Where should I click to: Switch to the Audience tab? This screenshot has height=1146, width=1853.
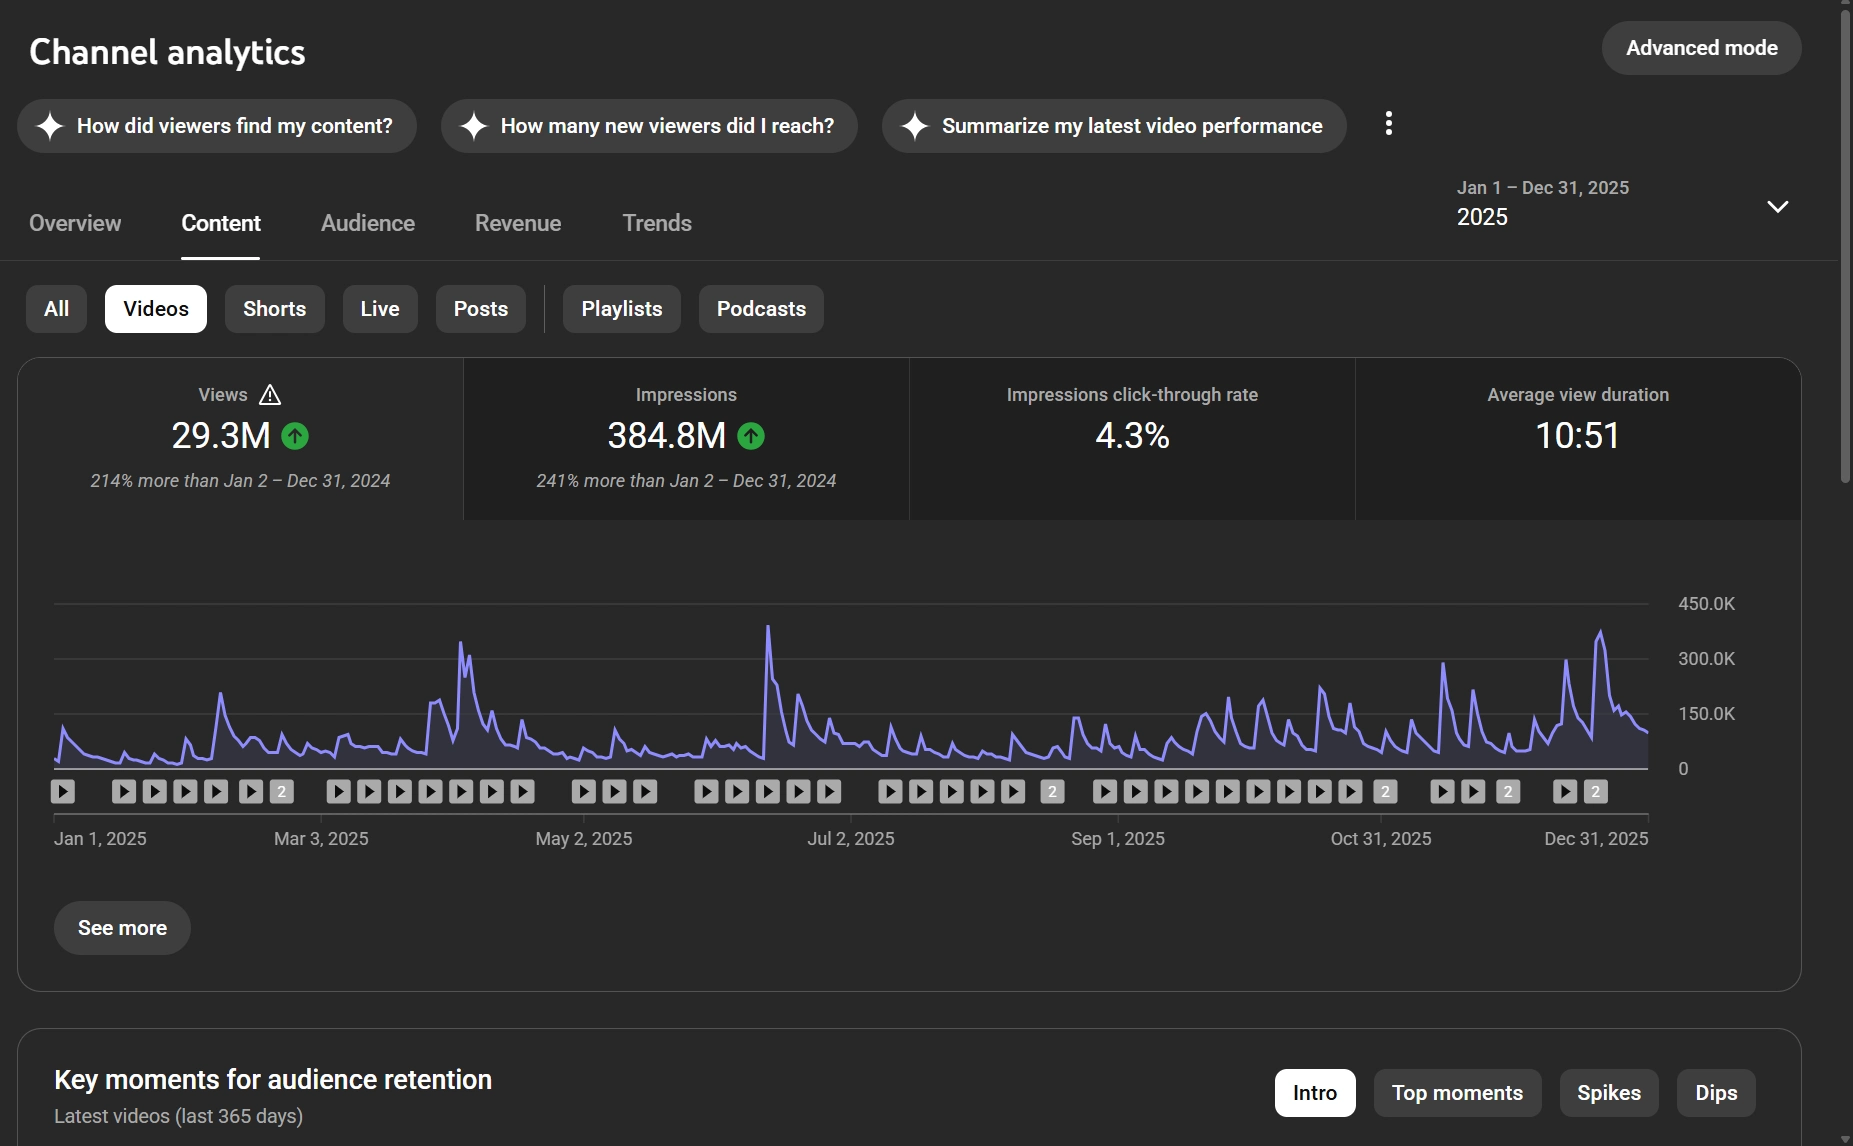[x=367, y=223]
